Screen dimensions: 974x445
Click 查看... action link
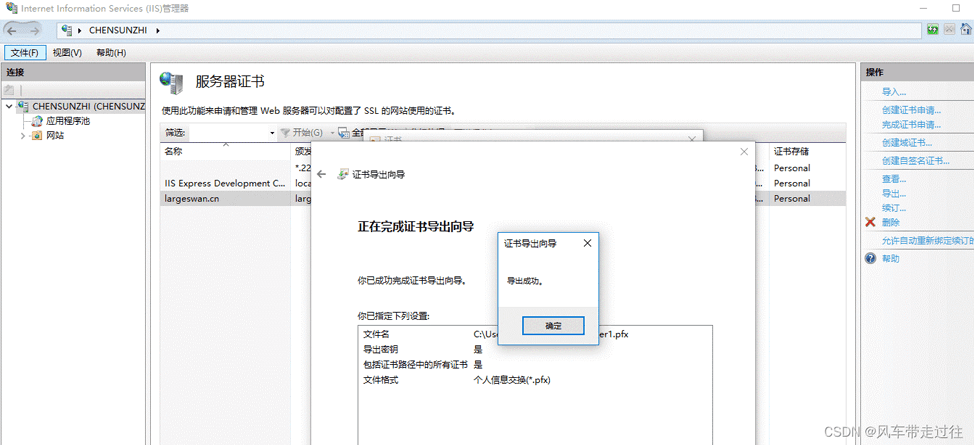pos(894,179)
